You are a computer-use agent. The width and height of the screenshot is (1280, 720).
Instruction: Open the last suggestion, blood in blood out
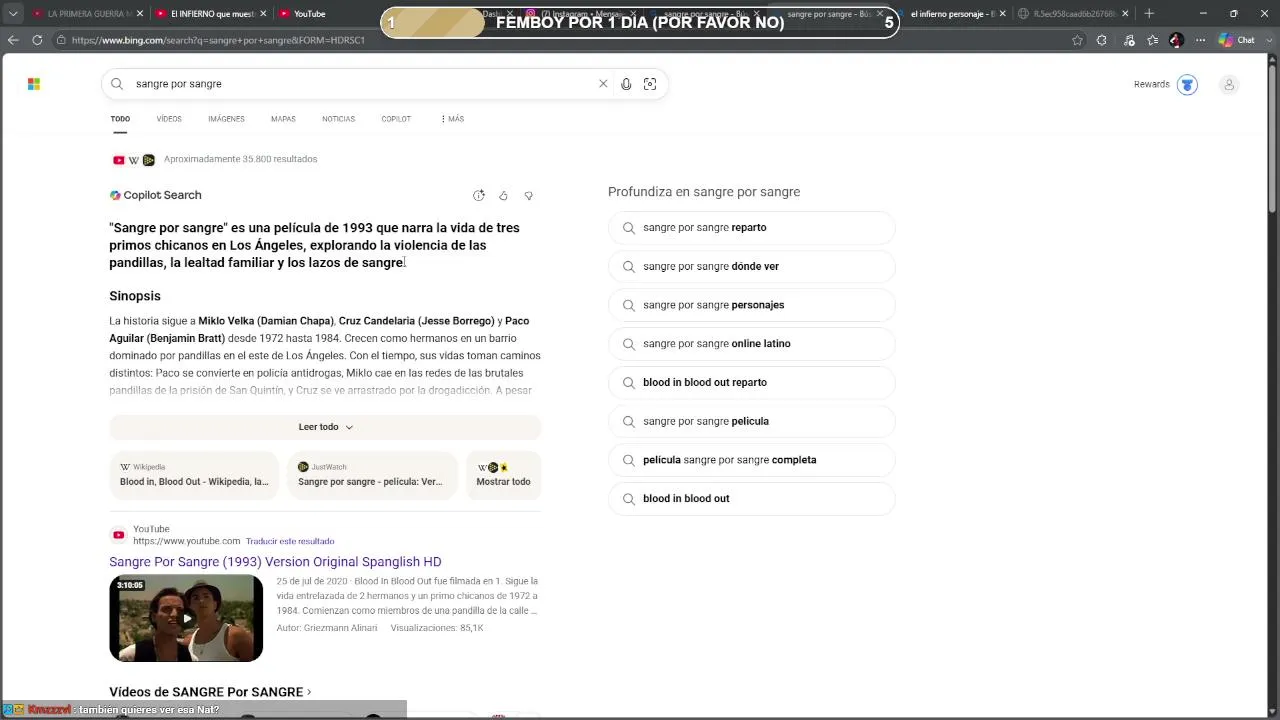(x=751, y=499)
